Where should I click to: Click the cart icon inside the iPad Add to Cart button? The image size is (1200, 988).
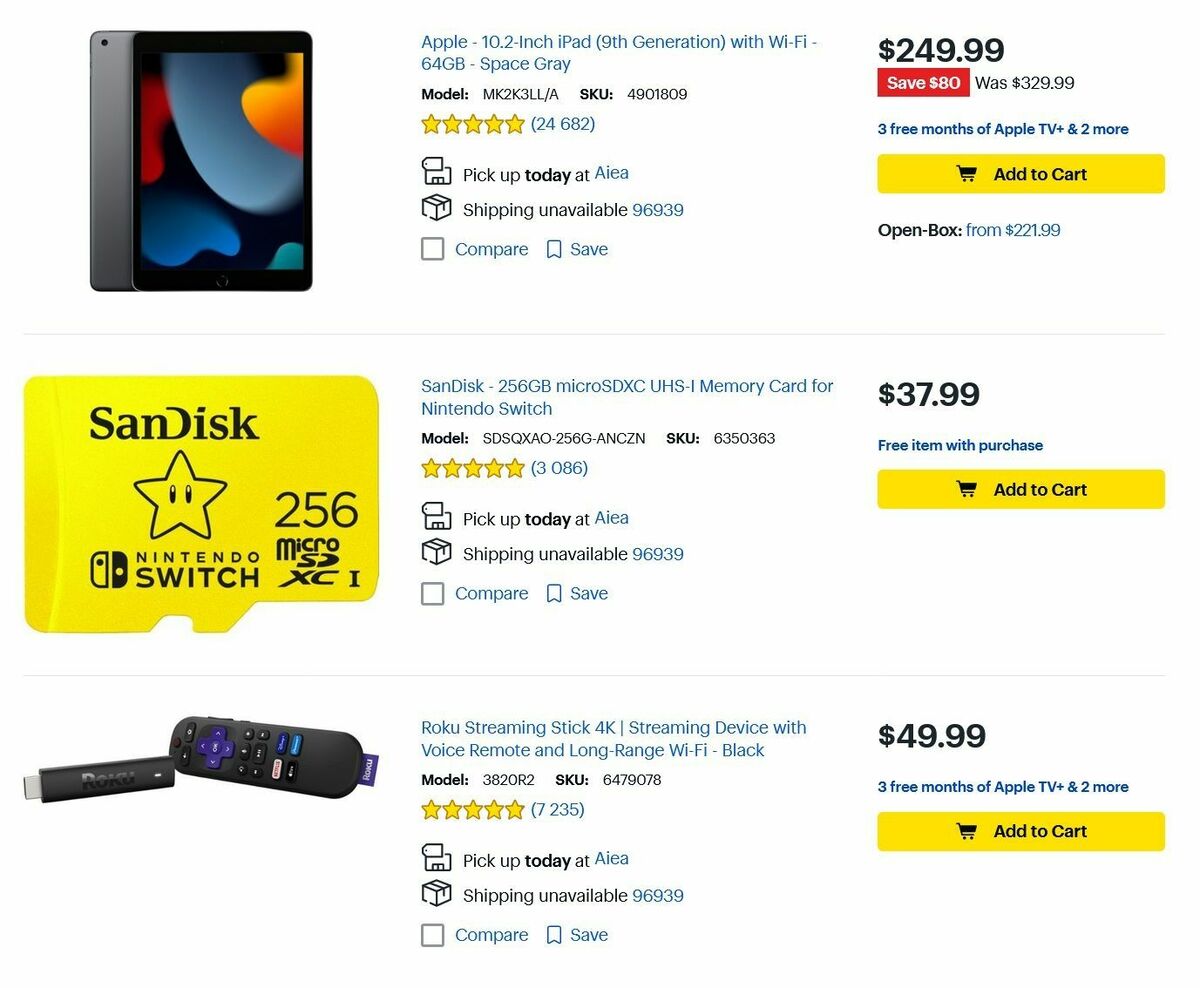coord(966,173)
